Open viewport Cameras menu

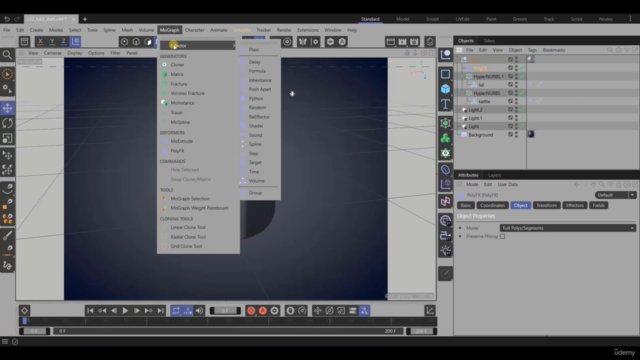click(x=53, y=53)
